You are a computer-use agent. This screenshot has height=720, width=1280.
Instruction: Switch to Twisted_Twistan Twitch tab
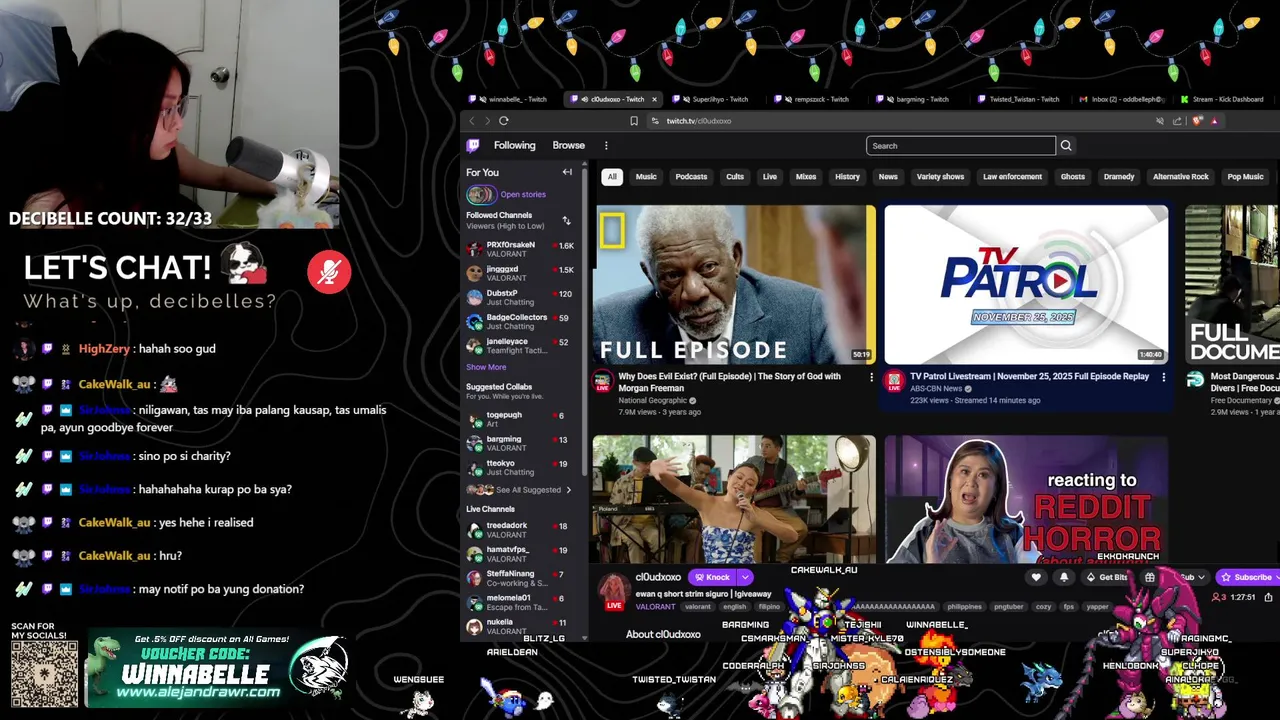coord(1018,99)
